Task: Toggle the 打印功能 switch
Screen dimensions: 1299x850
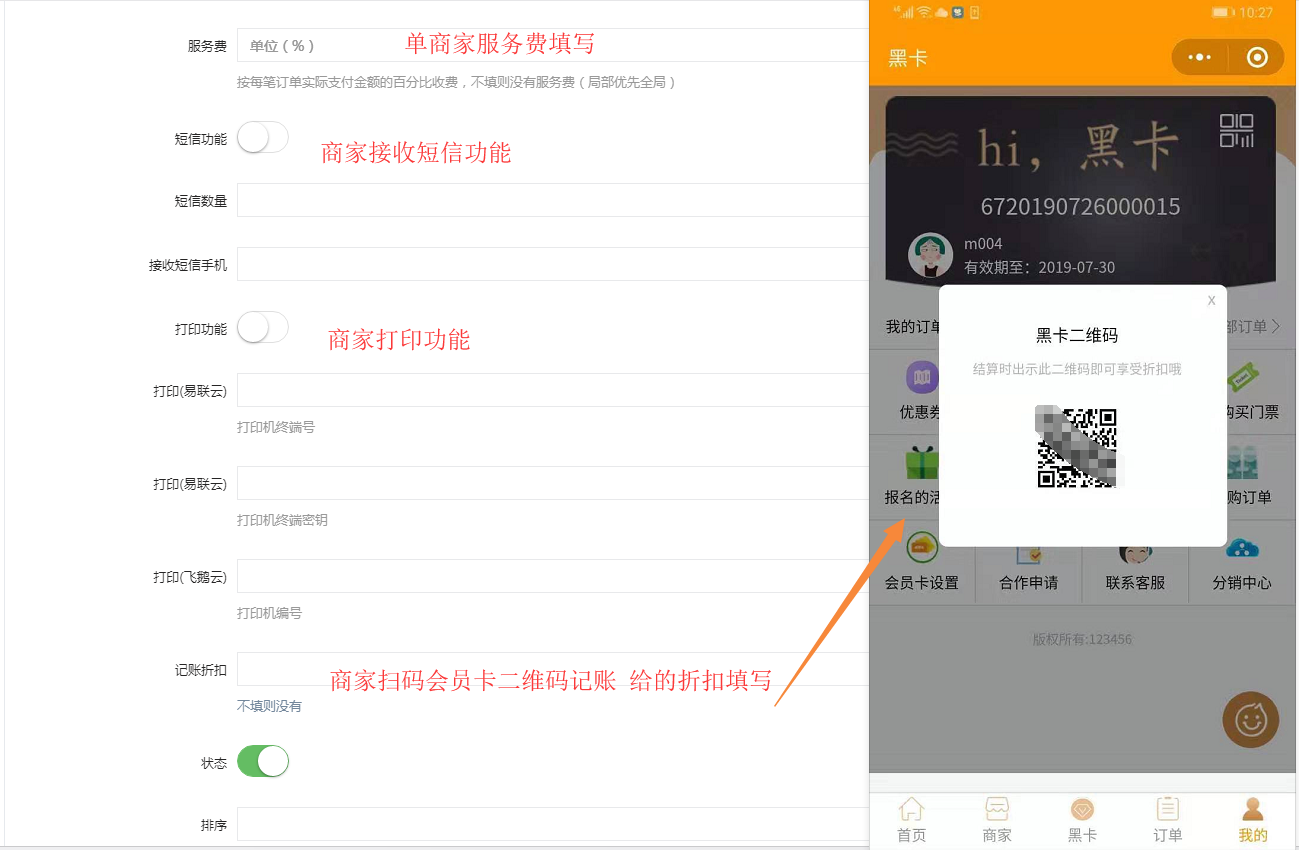Action: (x=263, y=328)
